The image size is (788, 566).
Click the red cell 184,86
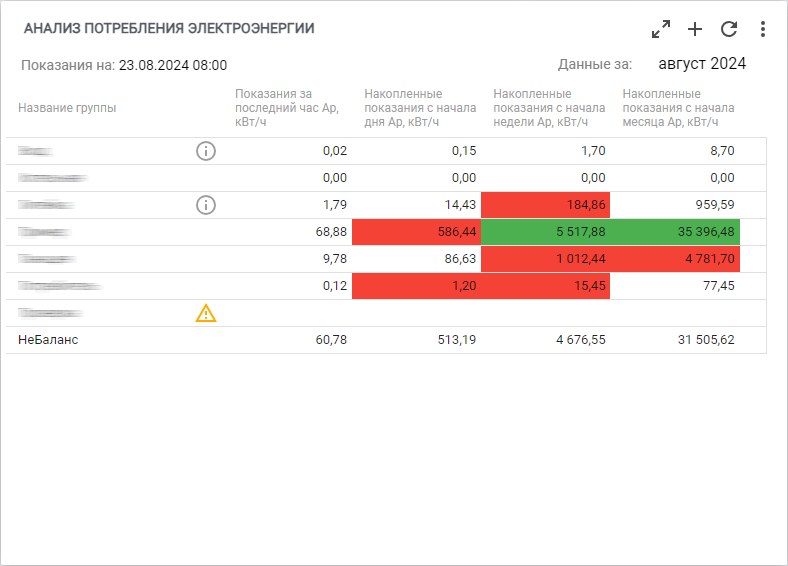pyautogui.click(x=545, y=205)
